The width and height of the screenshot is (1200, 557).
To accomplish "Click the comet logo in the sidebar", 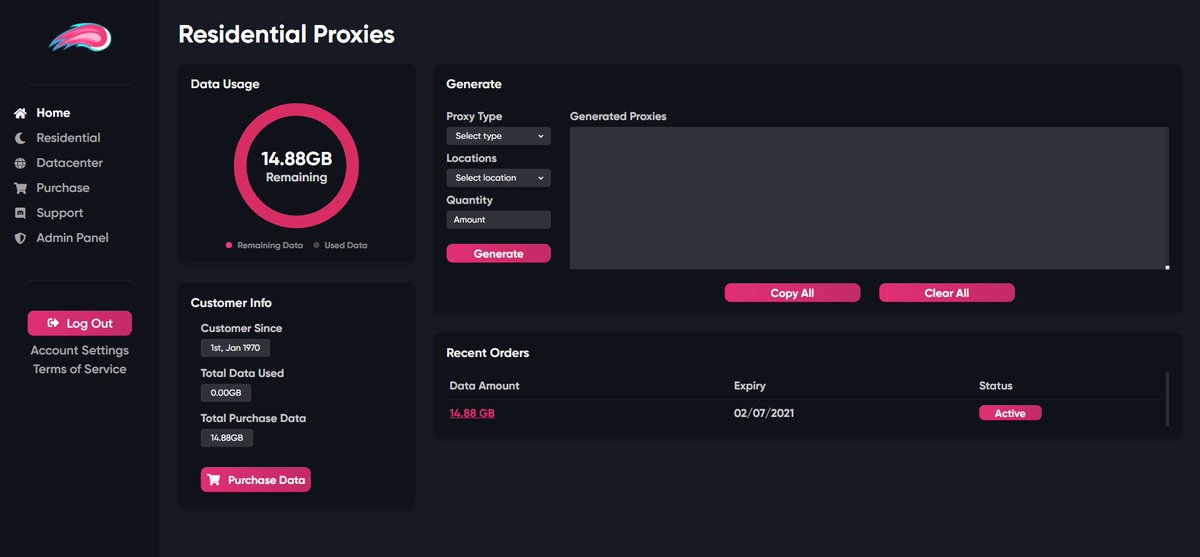I will pyautogui.click(x=80, y=38).
